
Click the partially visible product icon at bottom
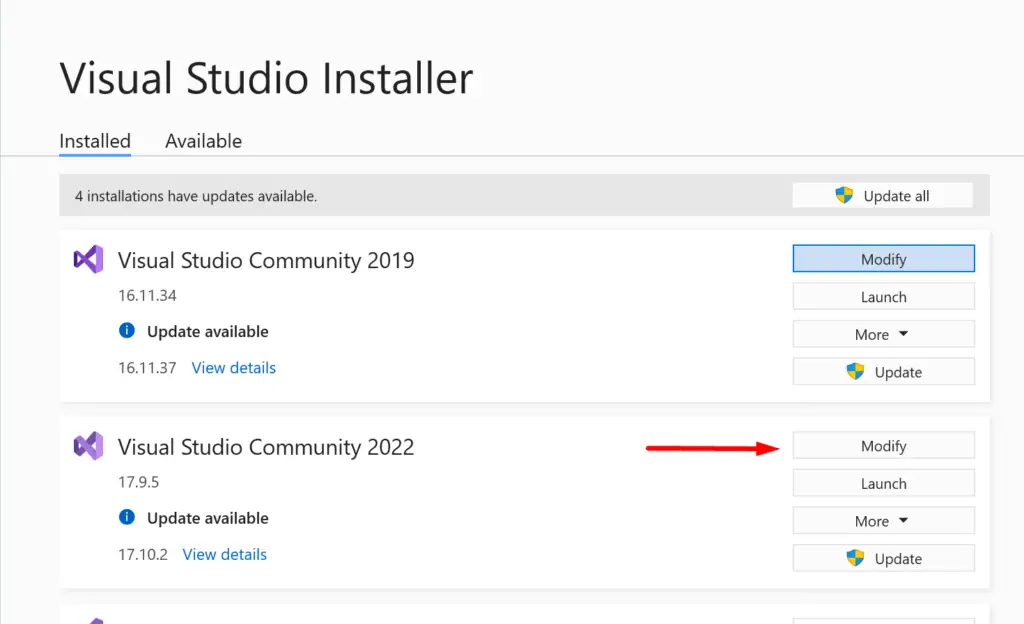click(x=95, y=620)
